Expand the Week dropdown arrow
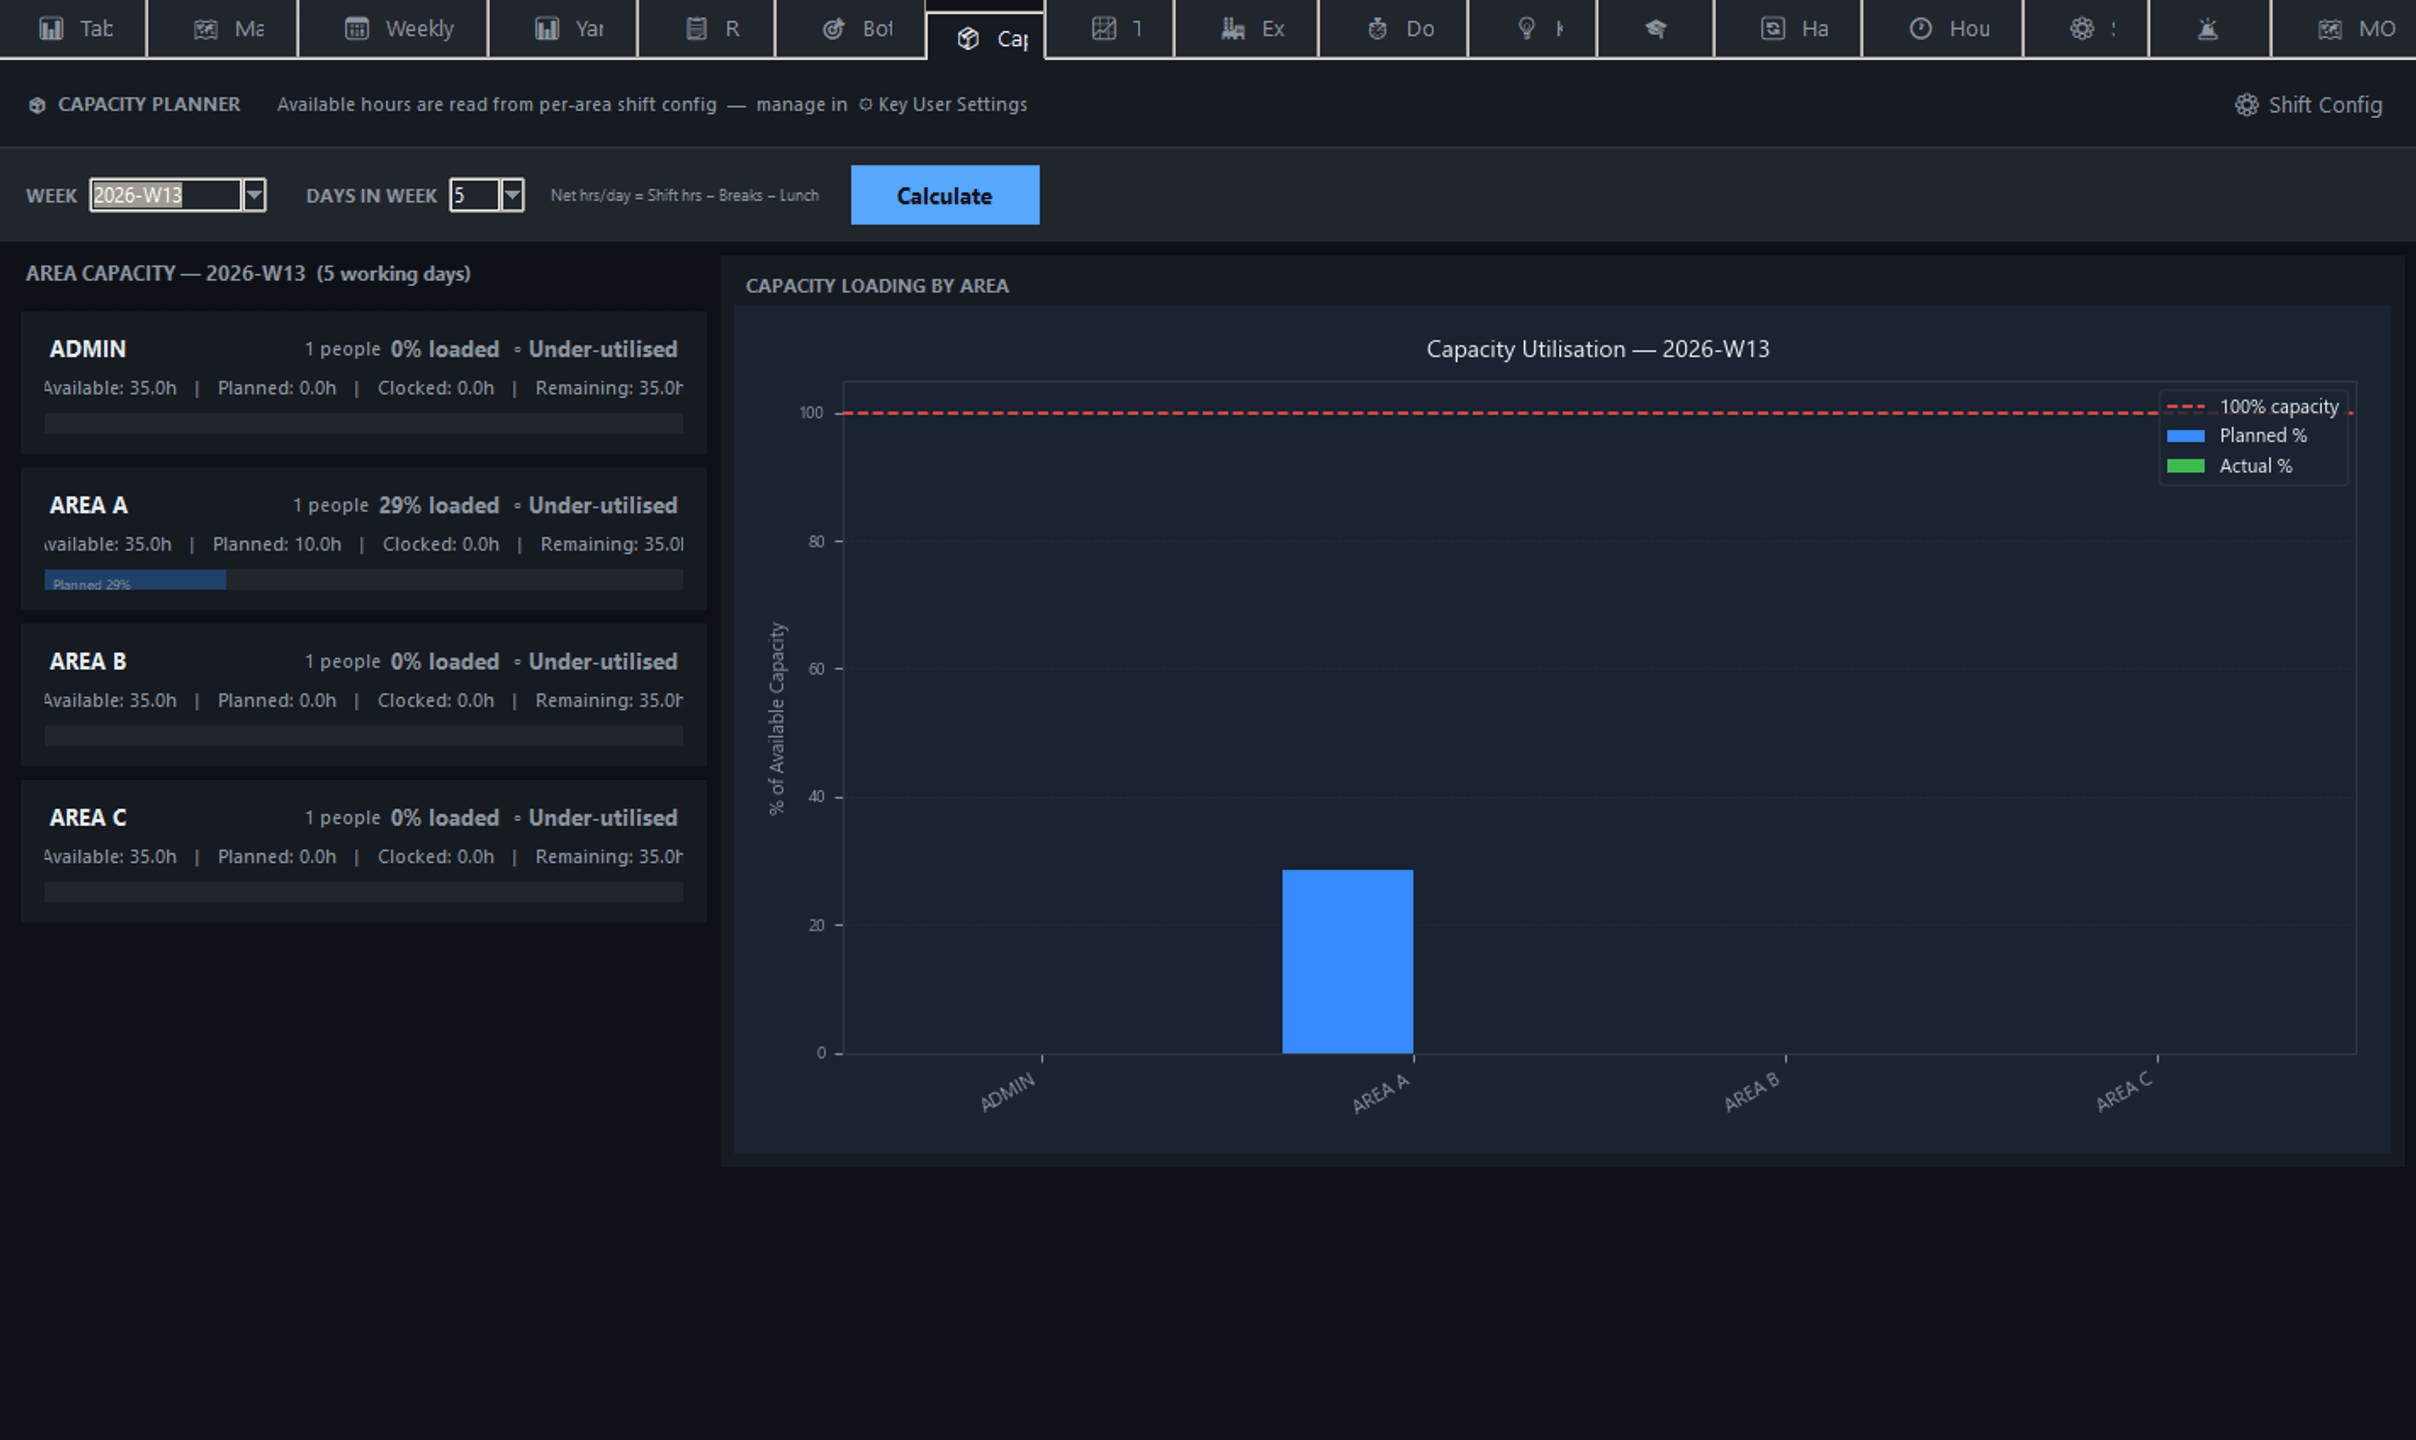 (x=254, y=195)
